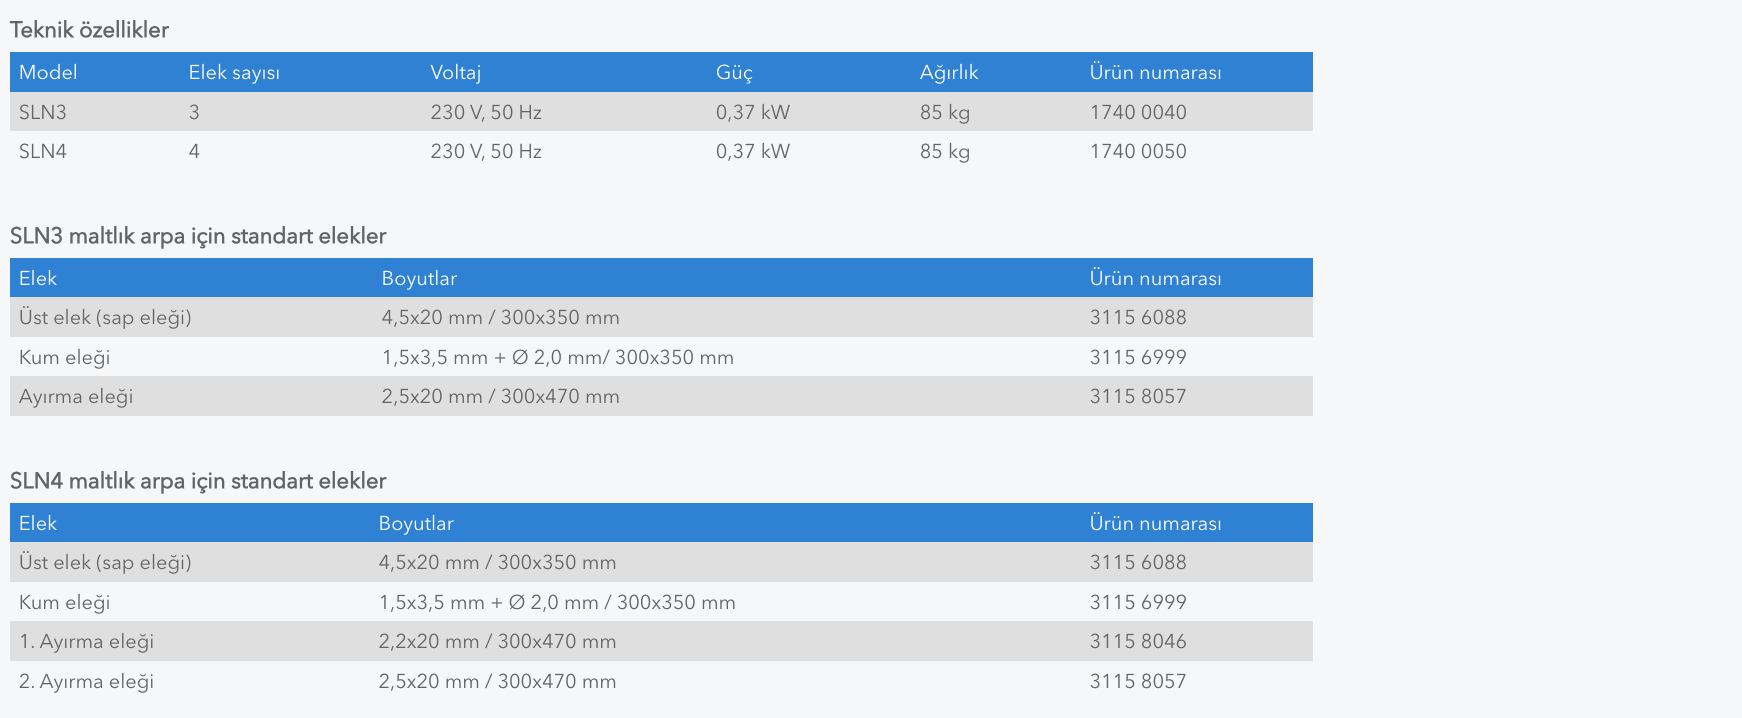Select the 1. Ayırma eleği row
The width and height of the screenshot is (1742, 718).
[x=661, y=641]
